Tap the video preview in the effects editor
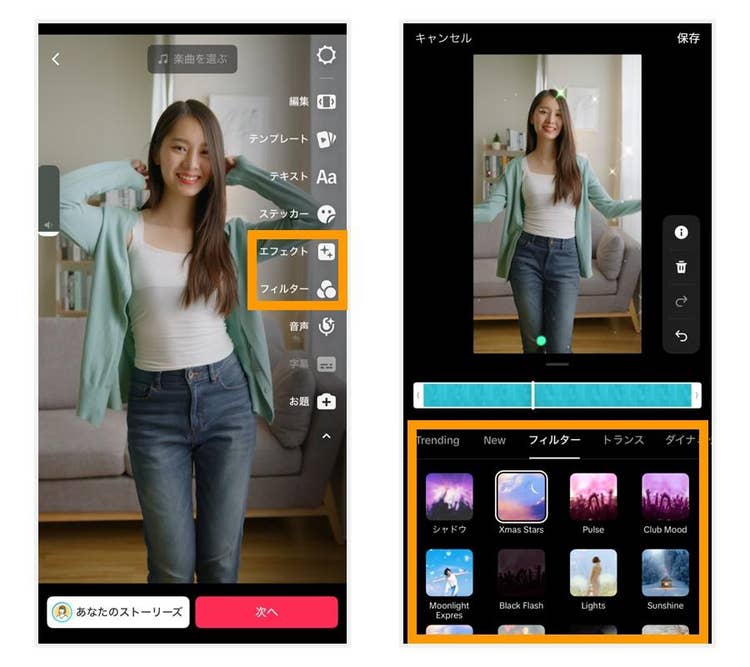750x667 pixels. click(x=557, y=204)
